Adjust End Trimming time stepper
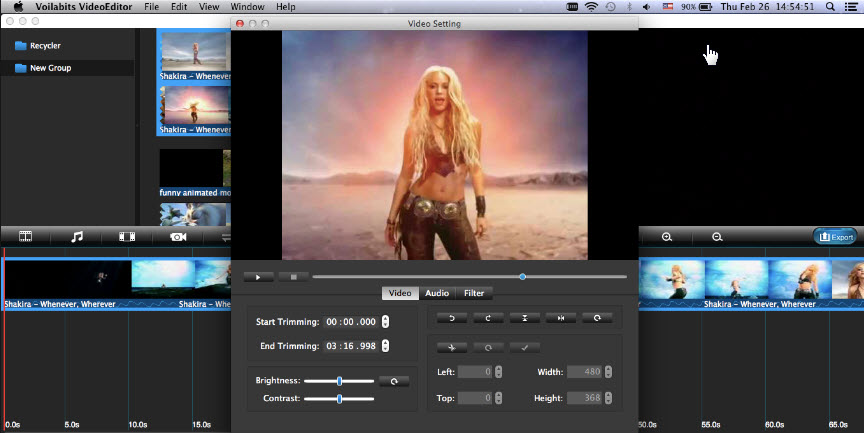Viewport: 864px width, 433px height. [x=386, y=346]
